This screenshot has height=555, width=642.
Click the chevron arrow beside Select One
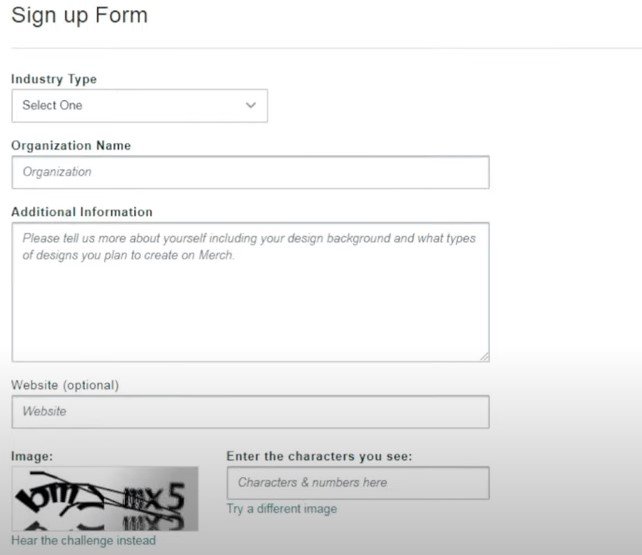click(251, 105)
